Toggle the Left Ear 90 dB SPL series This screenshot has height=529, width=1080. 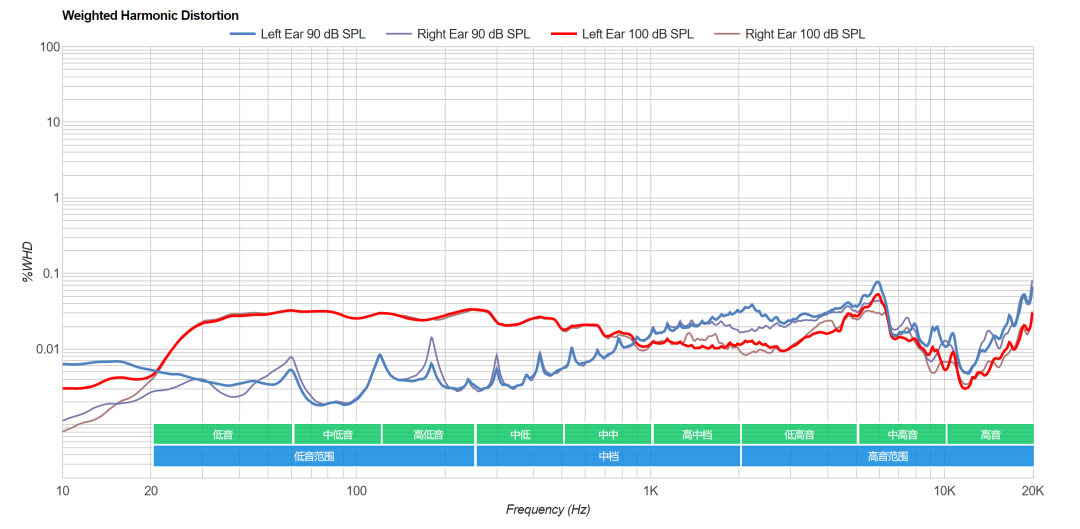298,34
